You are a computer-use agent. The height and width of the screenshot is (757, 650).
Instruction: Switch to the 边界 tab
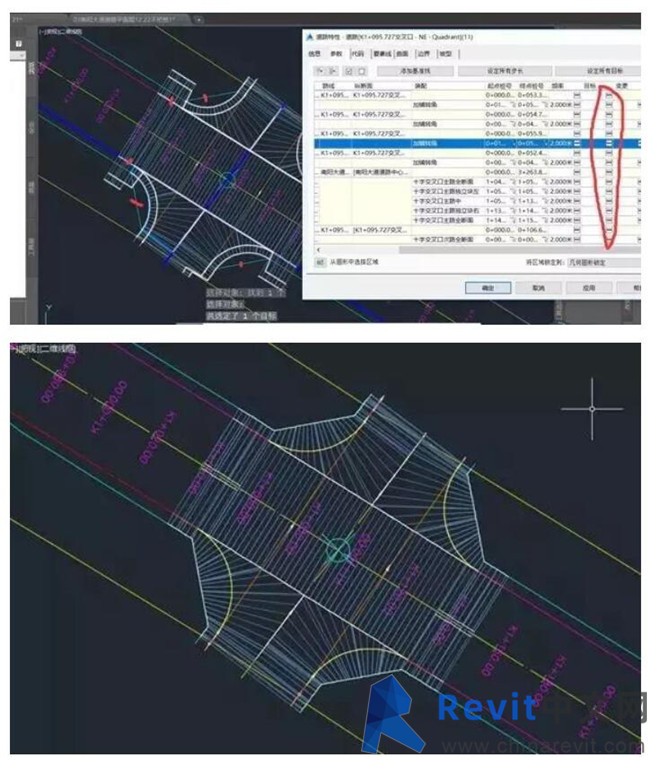424,54
